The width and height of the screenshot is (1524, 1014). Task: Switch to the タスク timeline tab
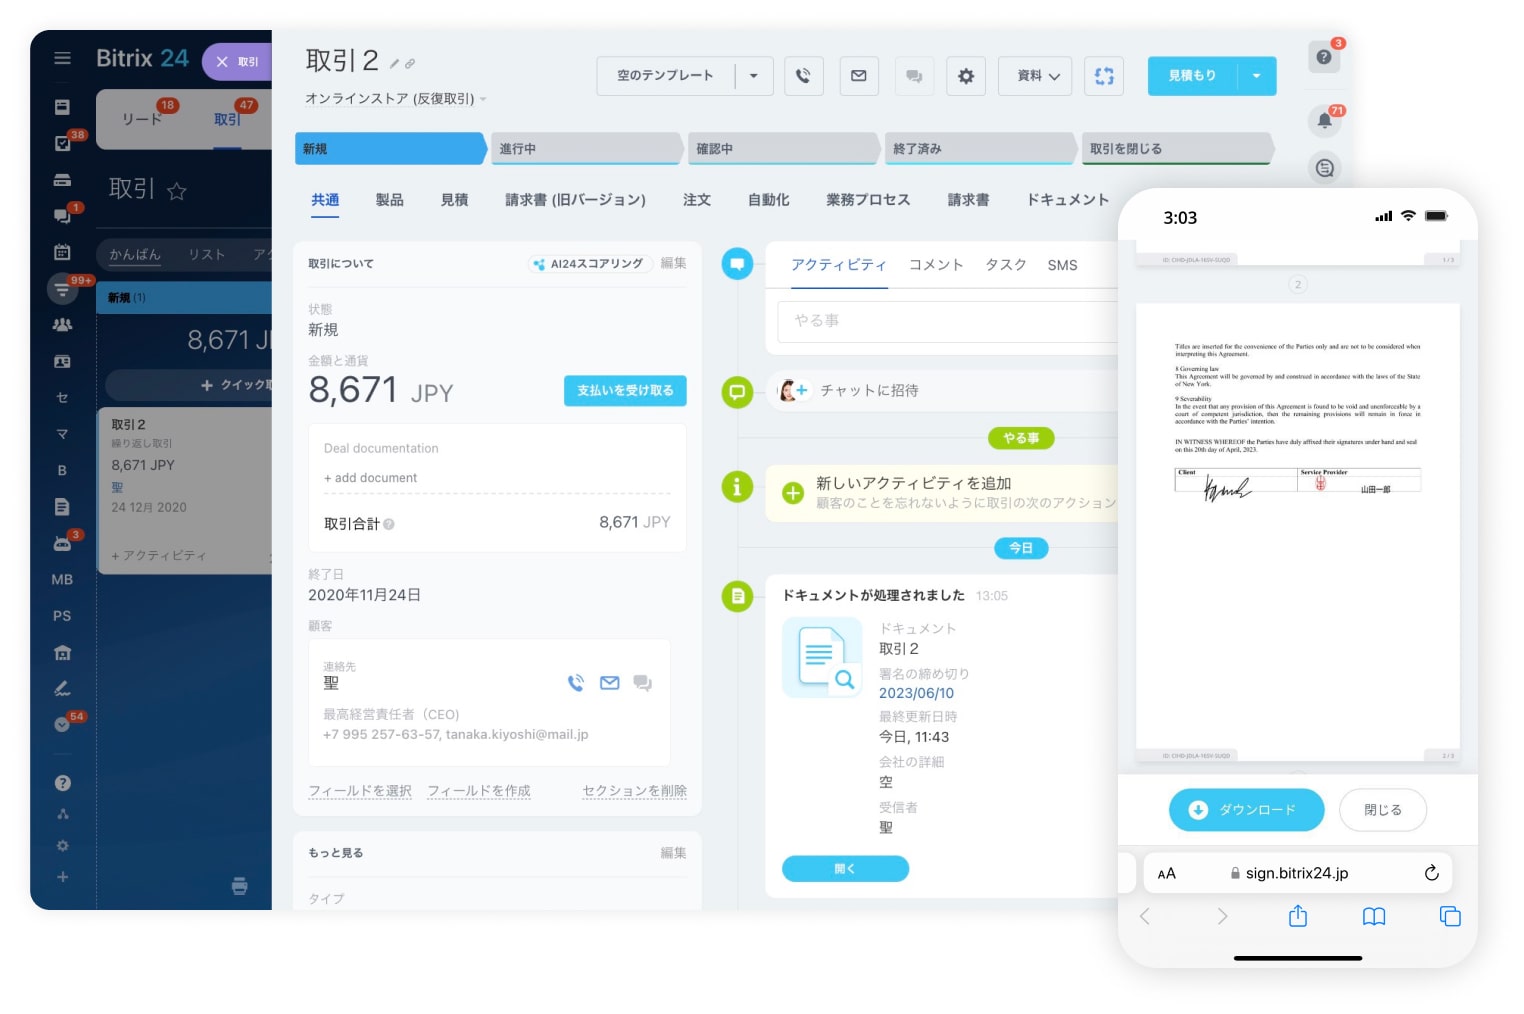(1006, 265)
